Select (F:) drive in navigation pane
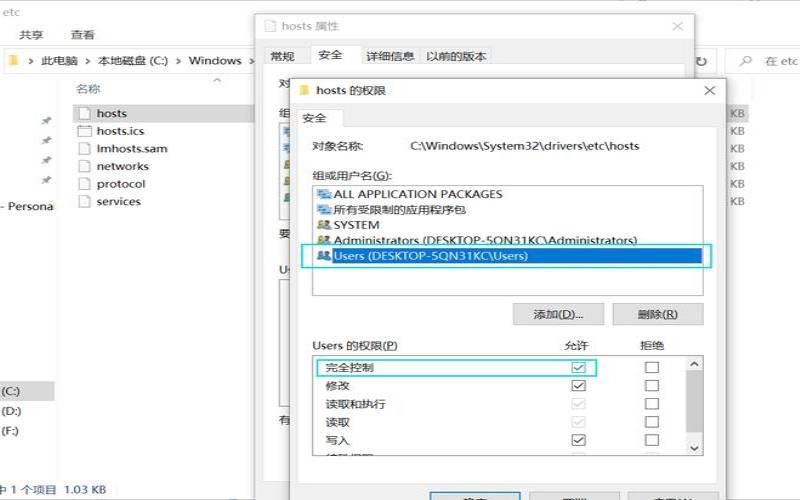 pyautogui.click(x=10, y=431)
